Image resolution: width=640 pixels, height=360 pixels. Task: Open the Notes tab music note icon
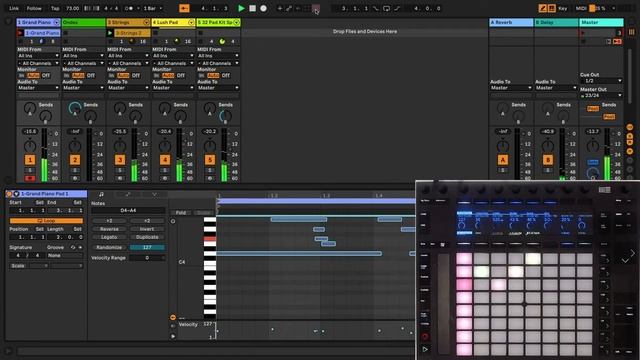pos(101,195)
